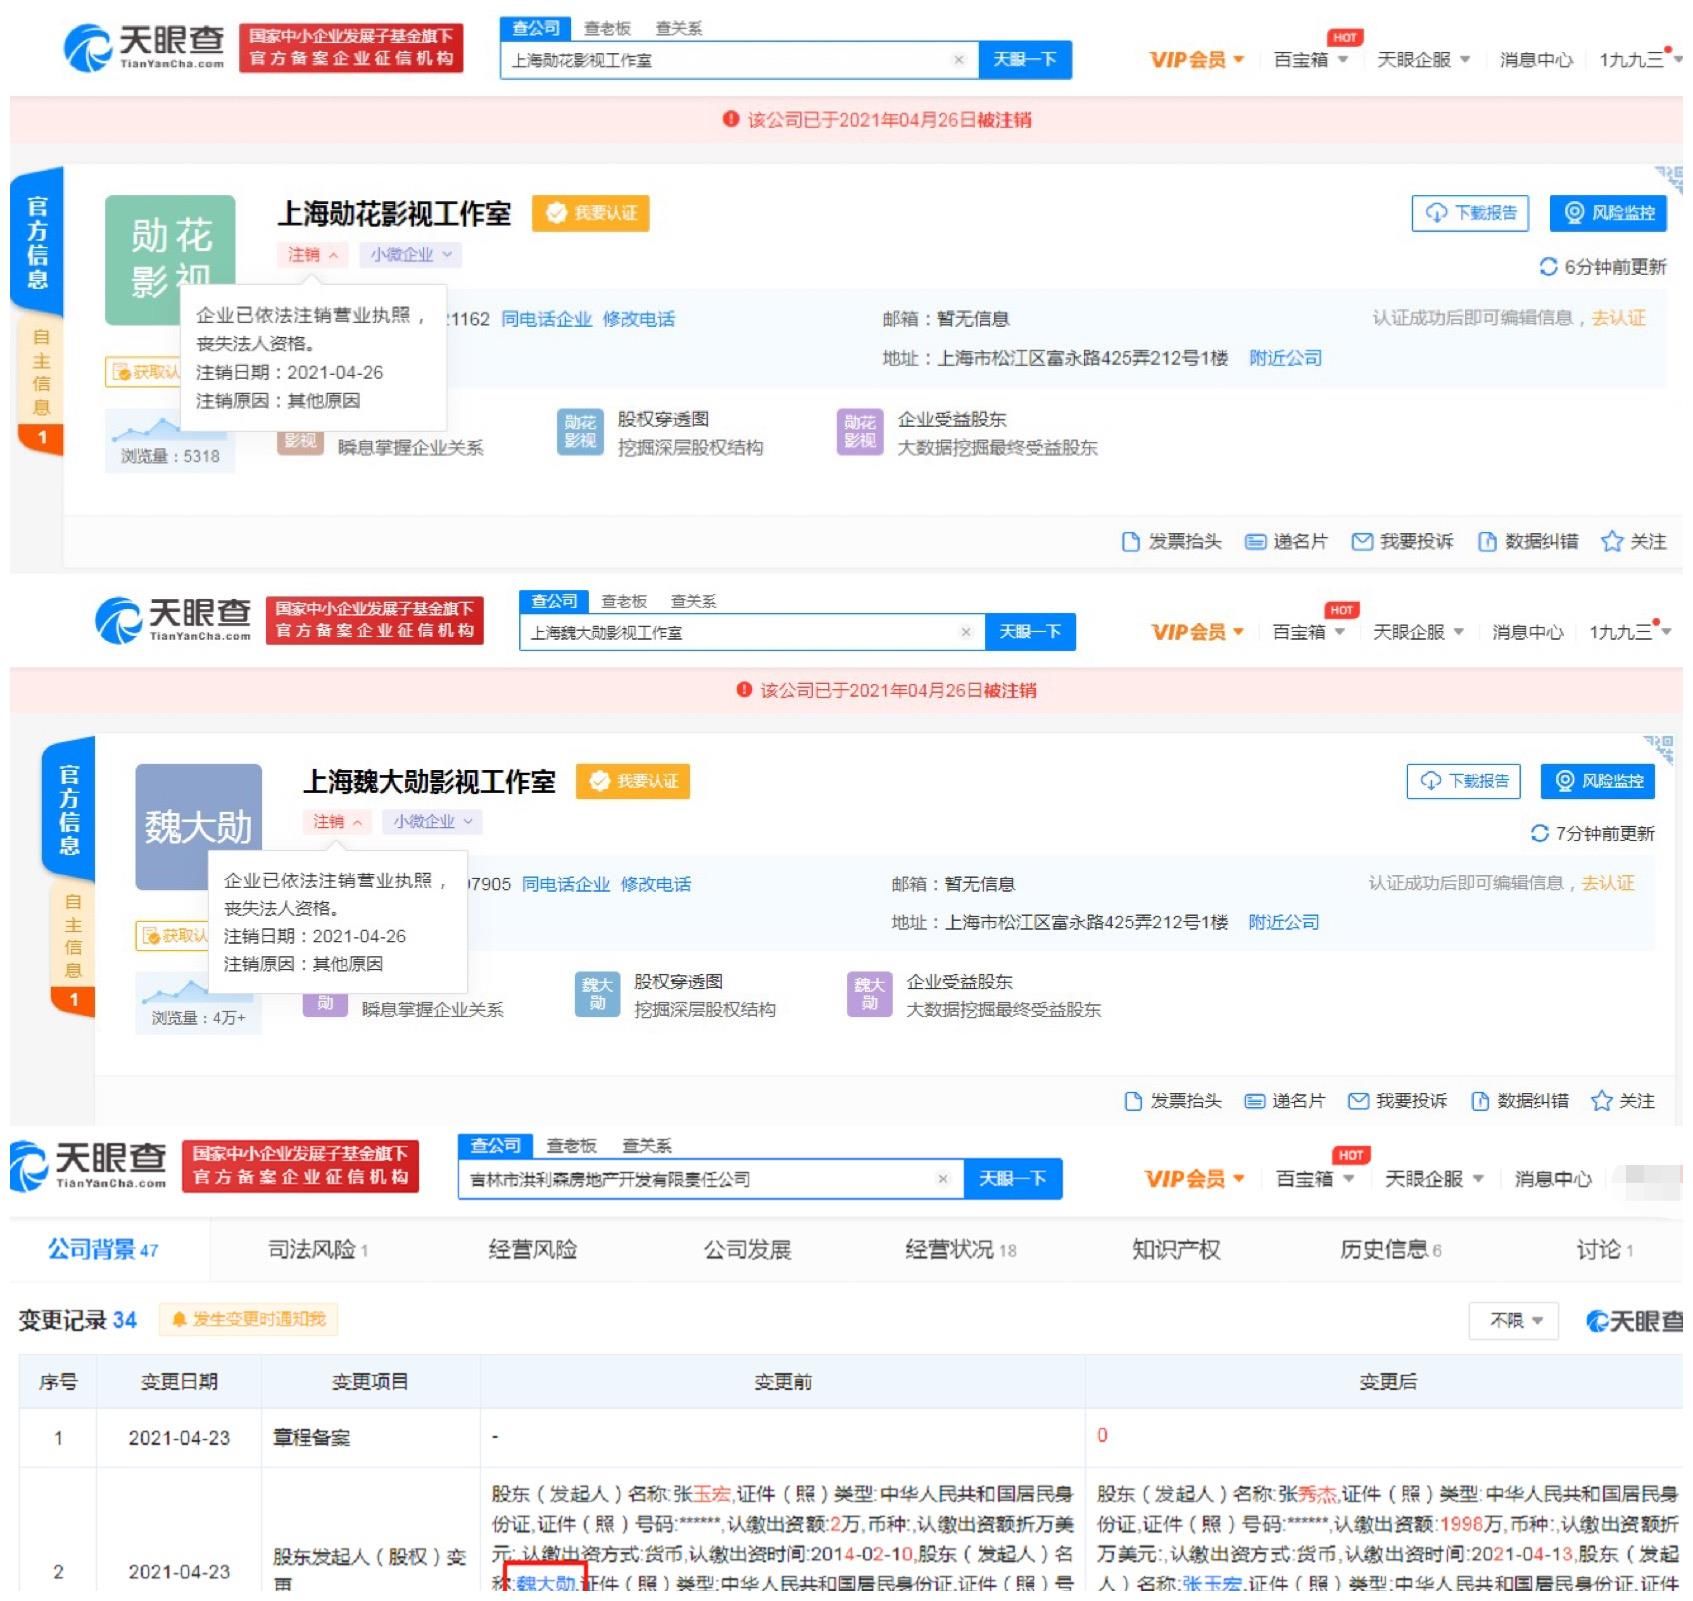Screen dimensions: 1693x1601
Task: Click 风险监控 button for 上海魏大勋影视工作室
Action: point(1599,781)
